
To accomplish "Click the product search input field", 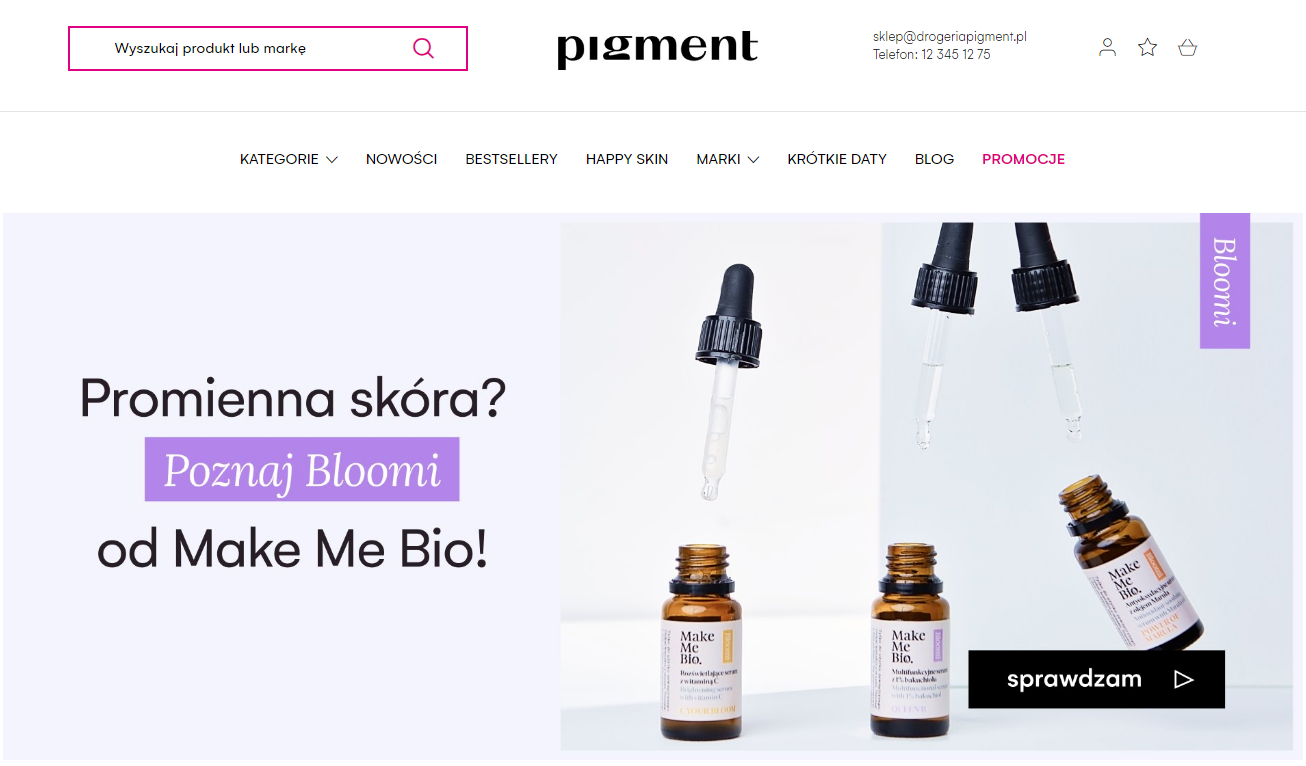I will click(x=268, y=48).
